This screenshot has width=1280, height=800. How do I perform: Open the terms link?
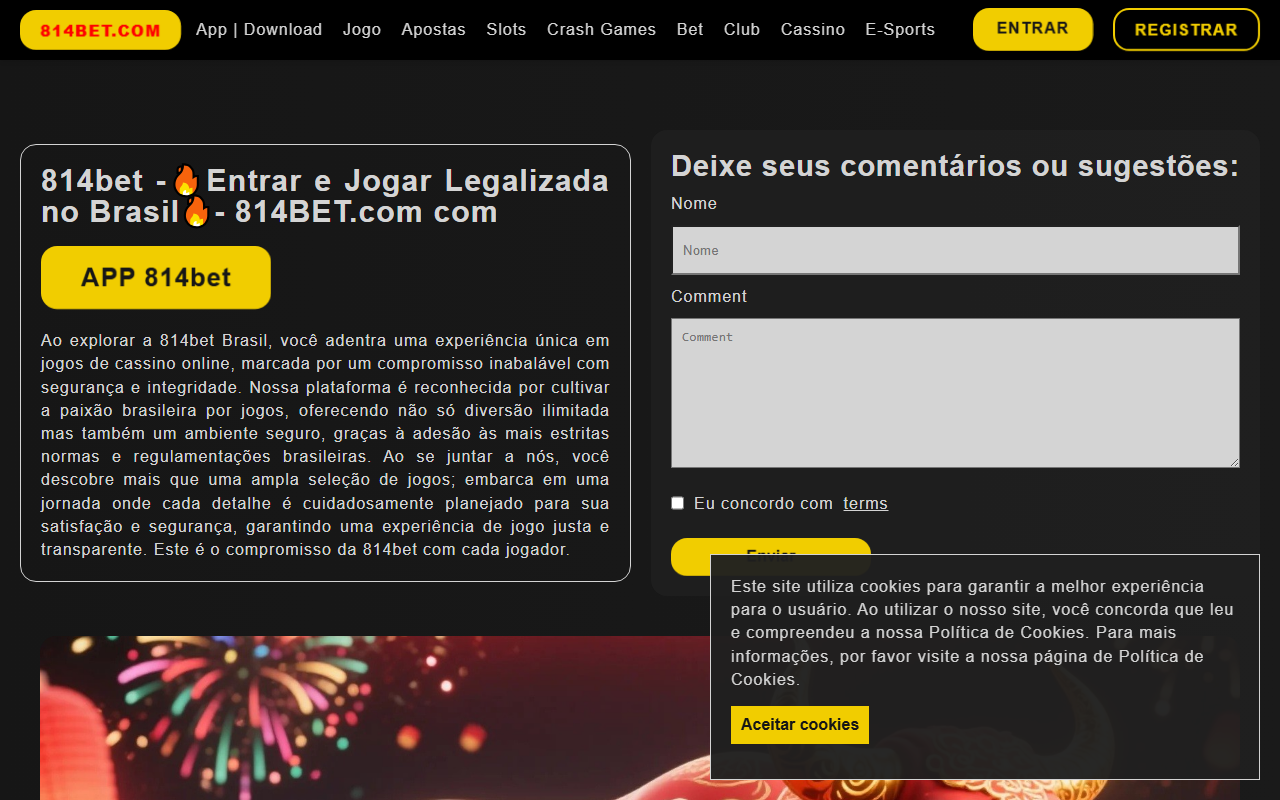[865, 504]
